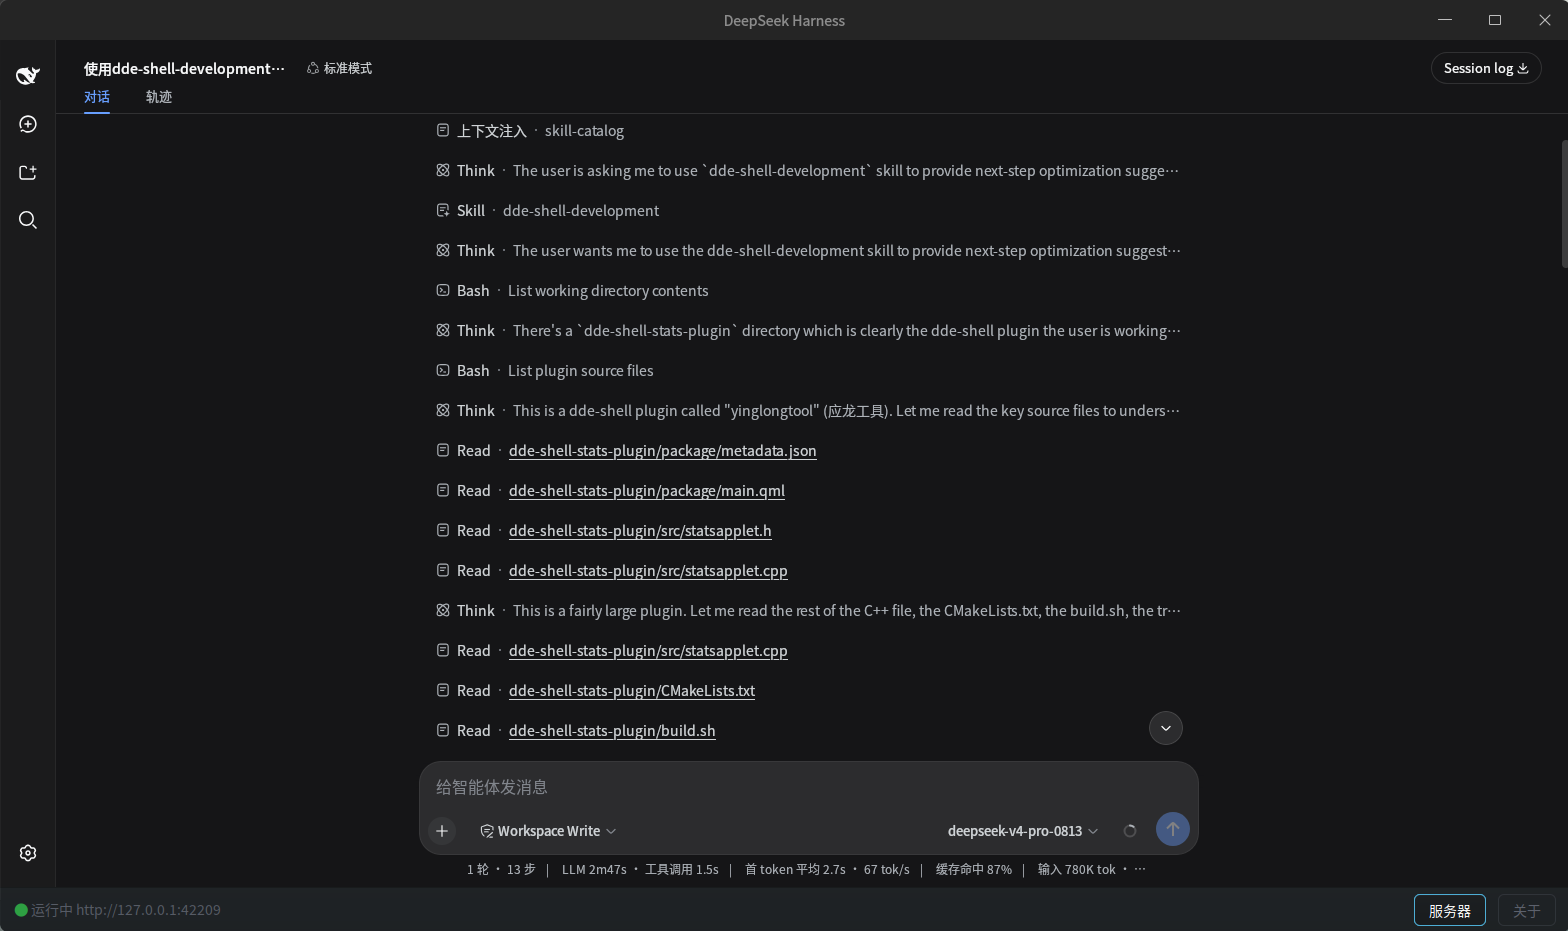Click the 给智能体发消息 message input field
Image resolution: width=1568 pixels, height=931 pixels.
click(x=808, y=787)
